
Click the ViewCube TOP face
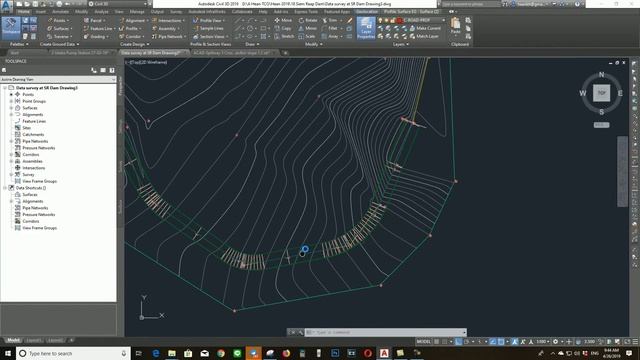(601, 93)
